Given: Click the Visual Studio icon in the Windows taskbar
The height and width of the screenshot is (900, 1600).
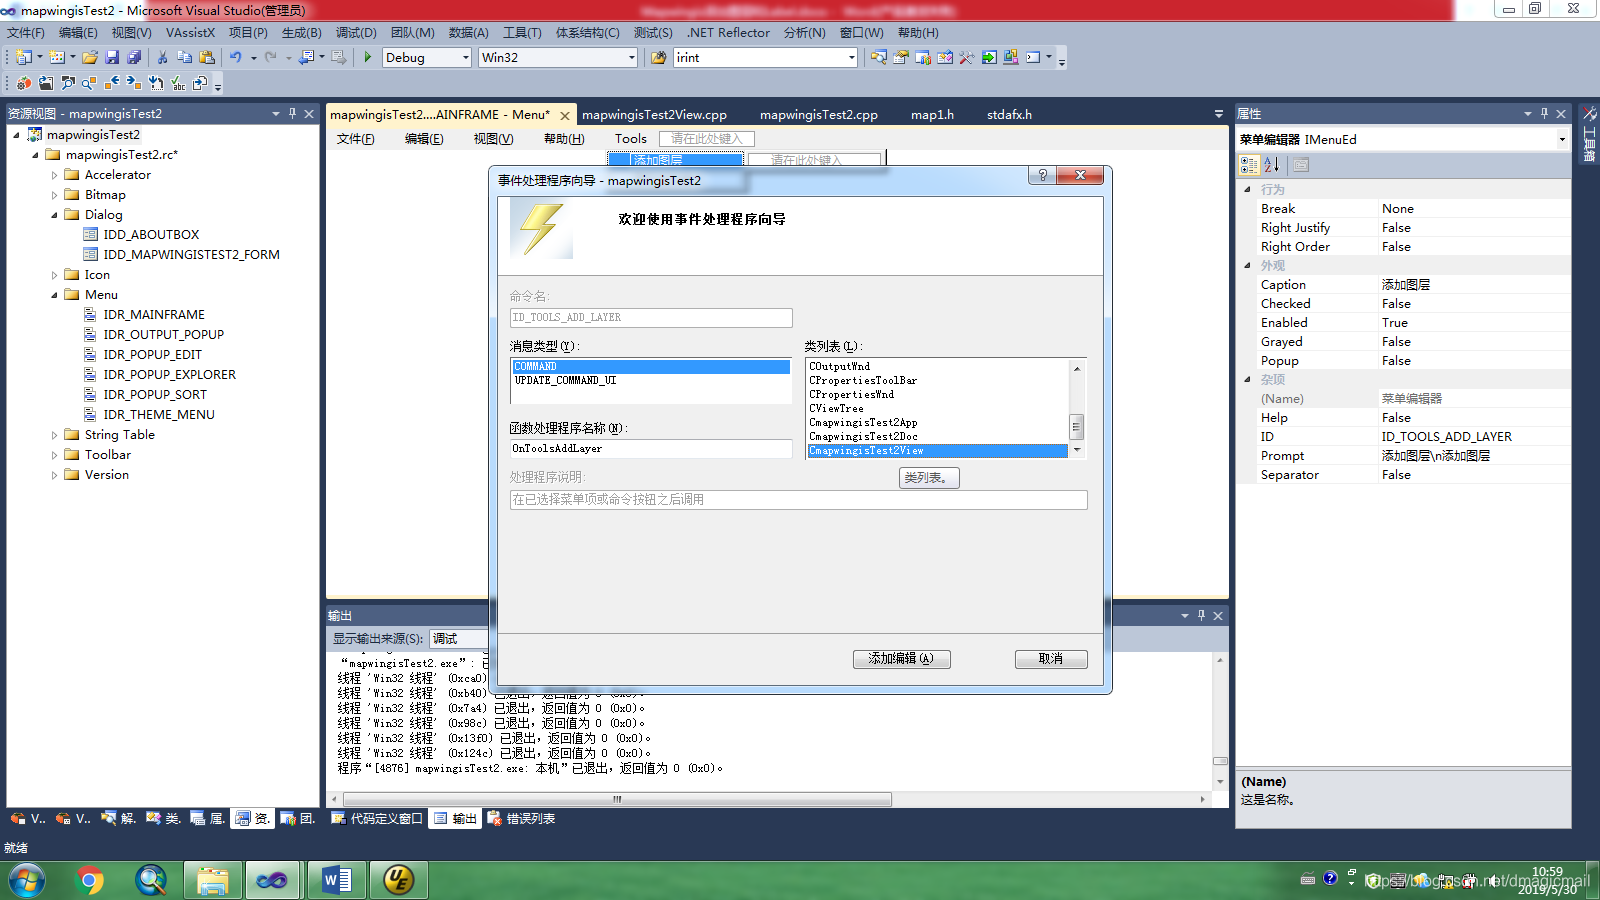Looking at the screenshot, I should 271,880.
